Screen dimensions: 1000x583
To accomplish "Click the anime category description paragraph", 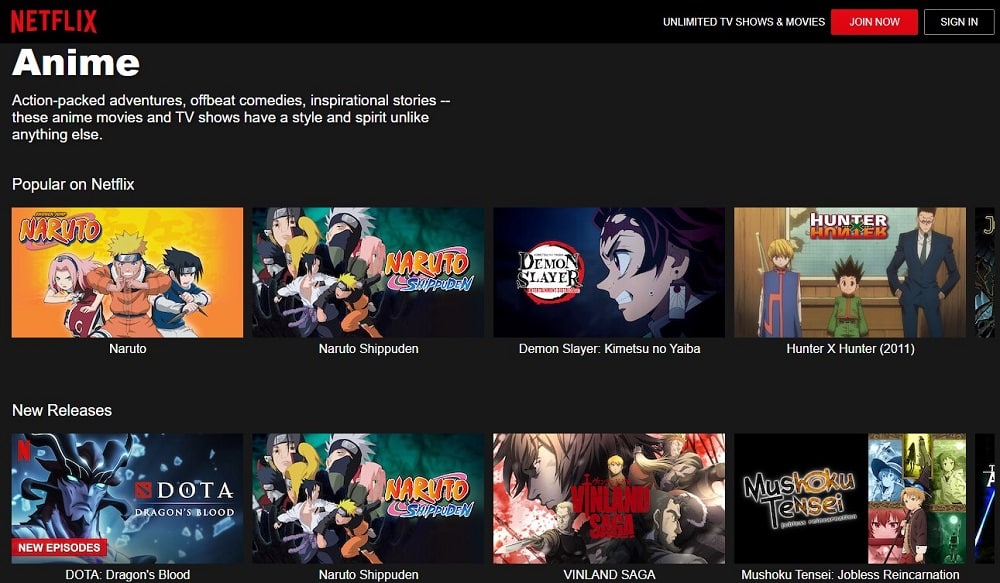I will point(231,117).
